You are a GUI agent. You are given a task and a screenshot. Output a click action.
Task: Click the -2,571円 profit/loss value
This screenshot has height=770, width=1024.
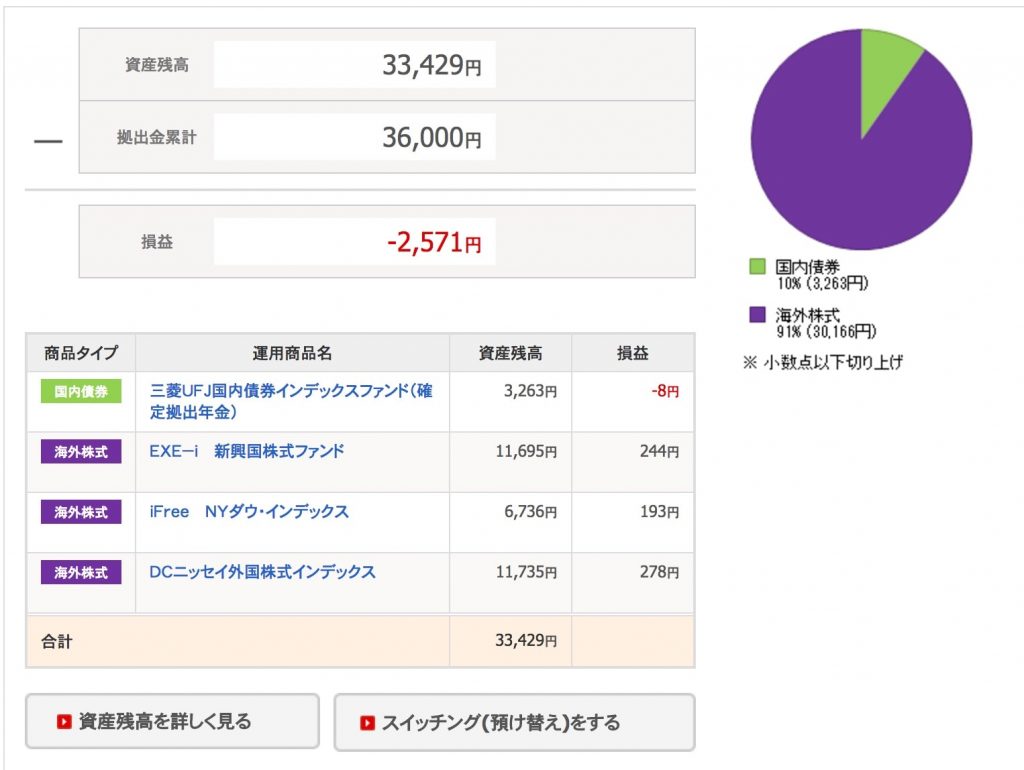(x=434, y=242)
